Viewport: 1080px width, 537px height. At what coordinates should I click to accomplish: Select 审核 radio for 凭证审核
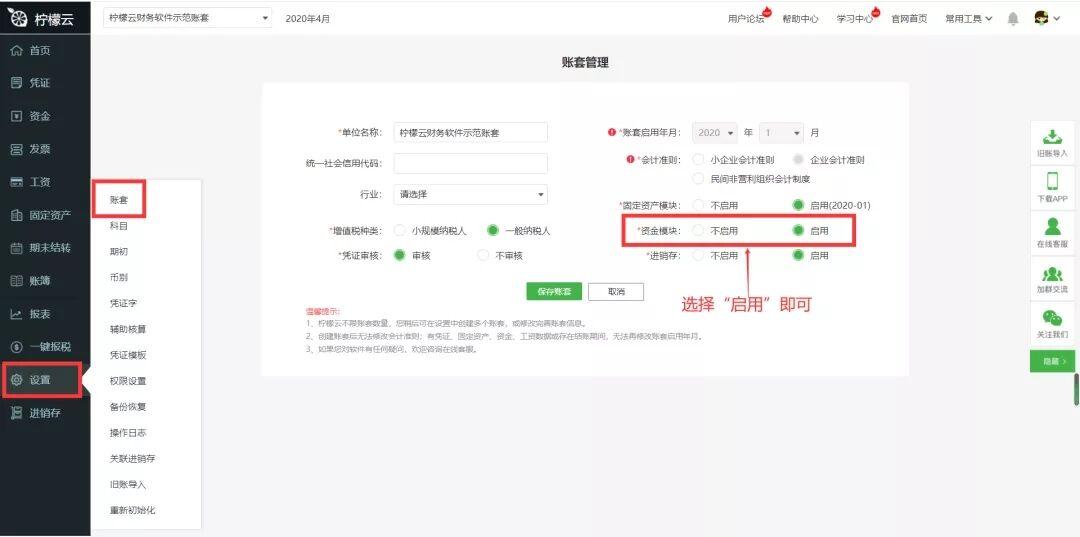coord(399,255)
